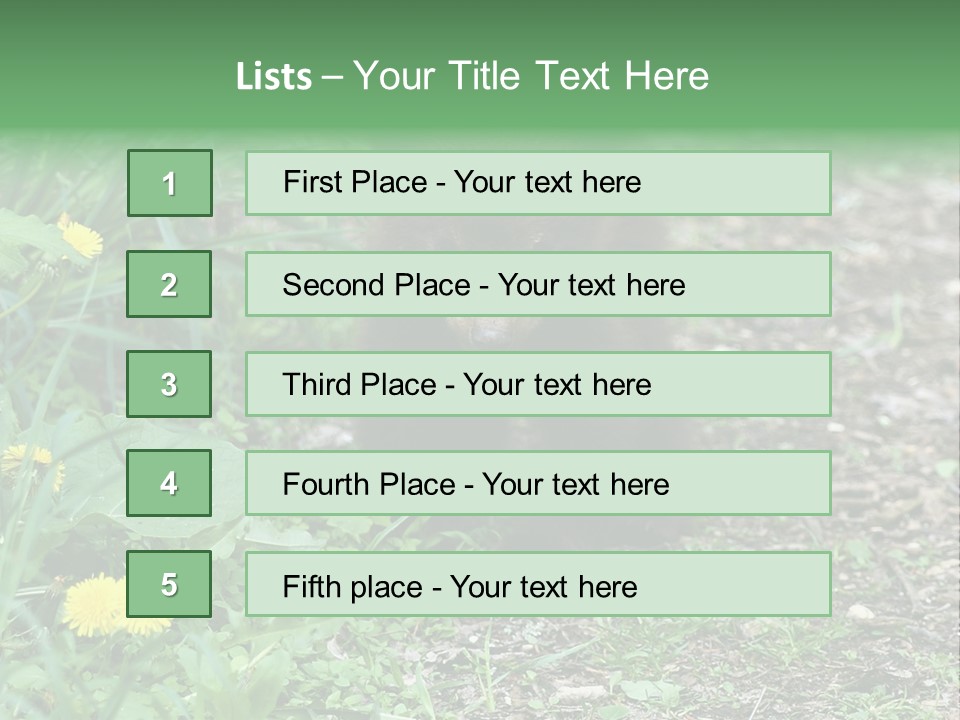Click the 'Fourth Place - Your text here' bar
Image resolution: width=960 pixels, height=720 pixels.
click(538, 483)
